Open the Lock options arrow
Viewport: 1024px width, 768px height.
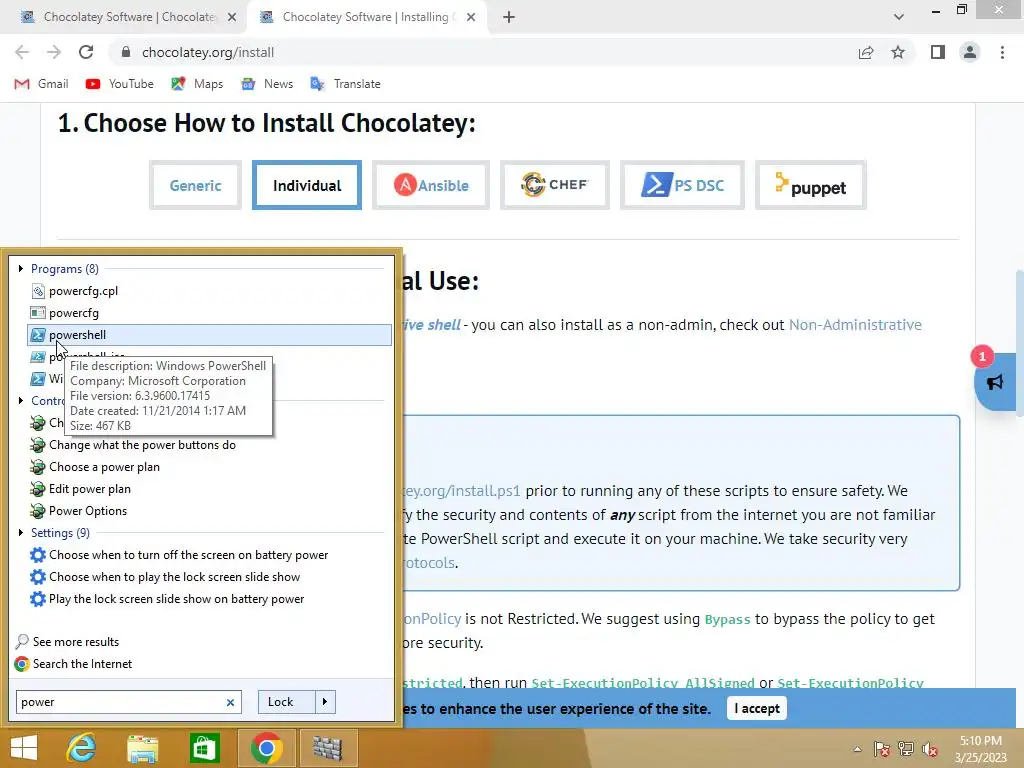(325, 702)
